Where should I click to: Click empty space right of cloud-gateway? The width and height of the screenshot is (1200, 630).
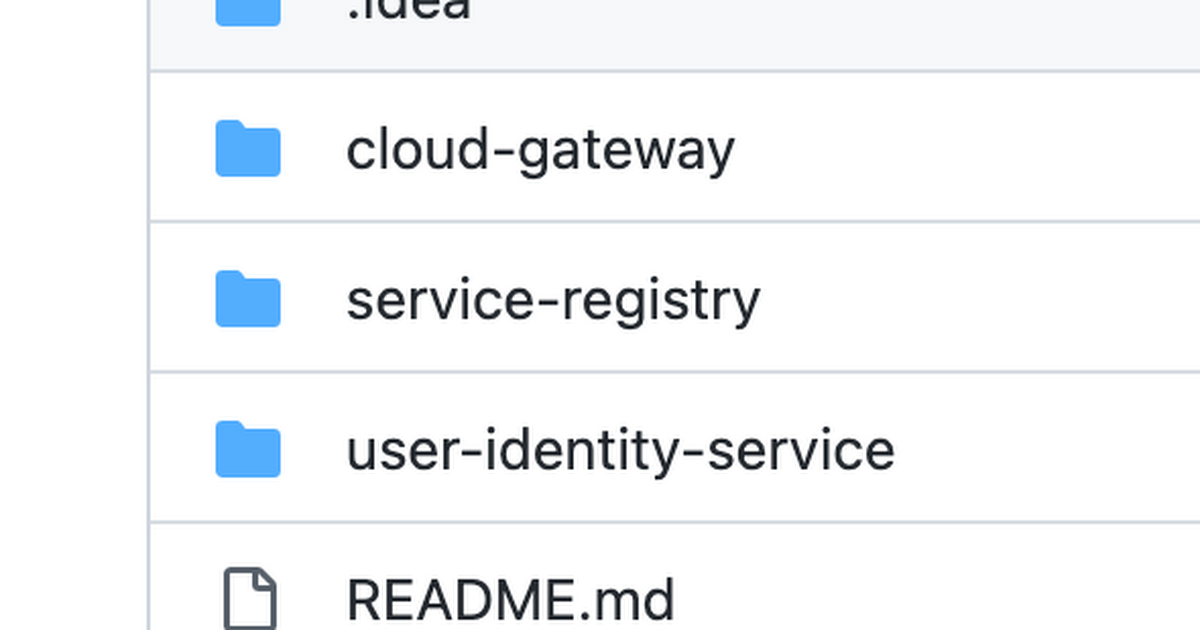[950, 148]
